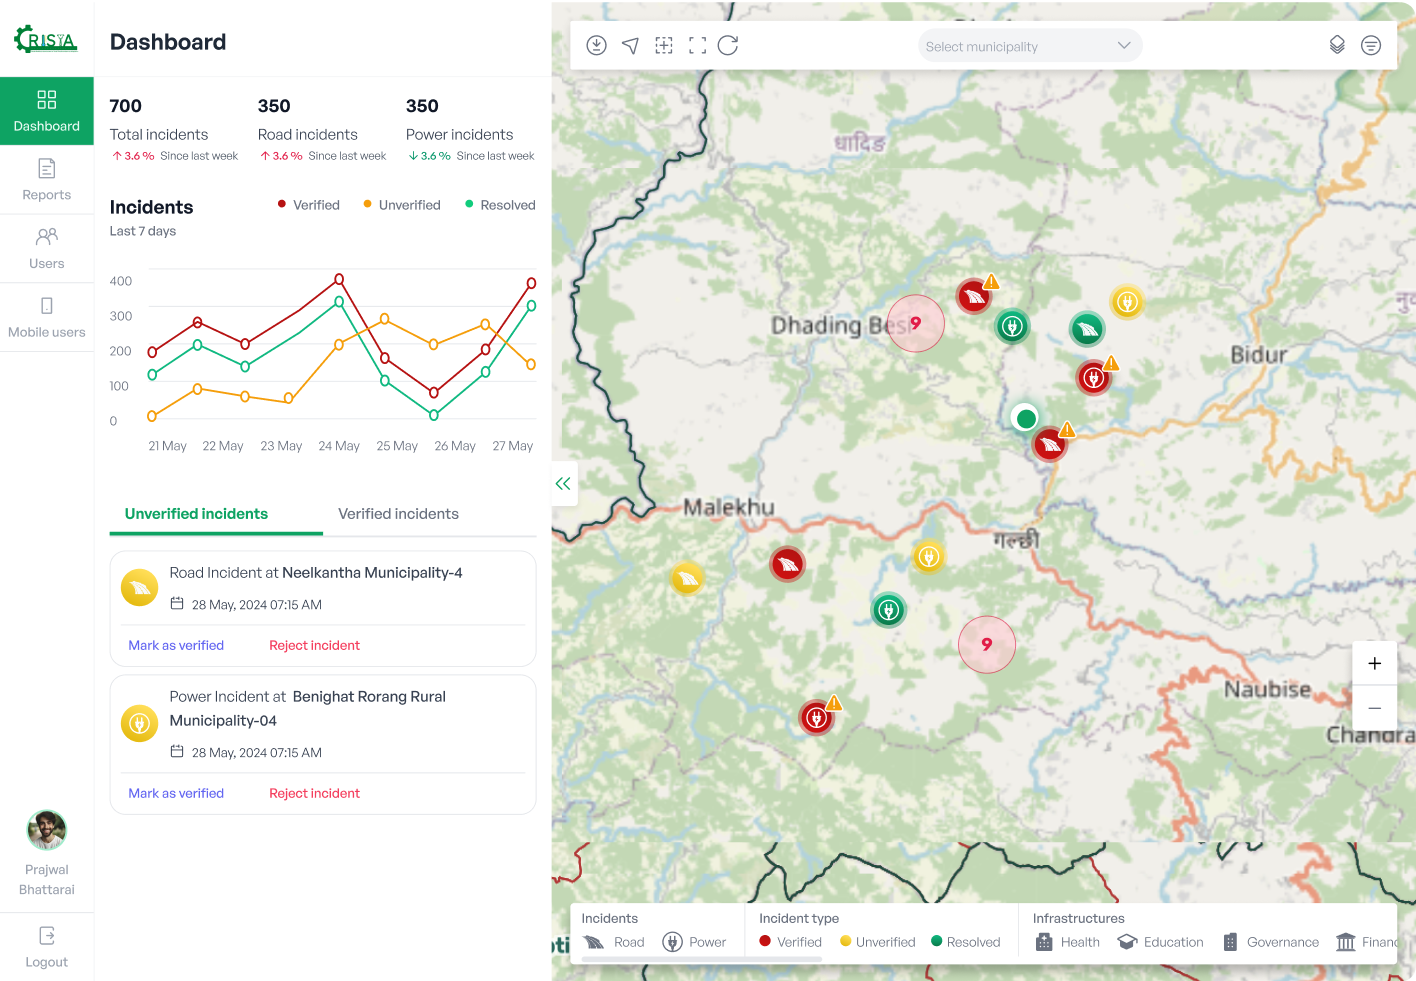Toggle the Unverified series in chart legend
The image size is (1416, 981).
tap(402, 205)
